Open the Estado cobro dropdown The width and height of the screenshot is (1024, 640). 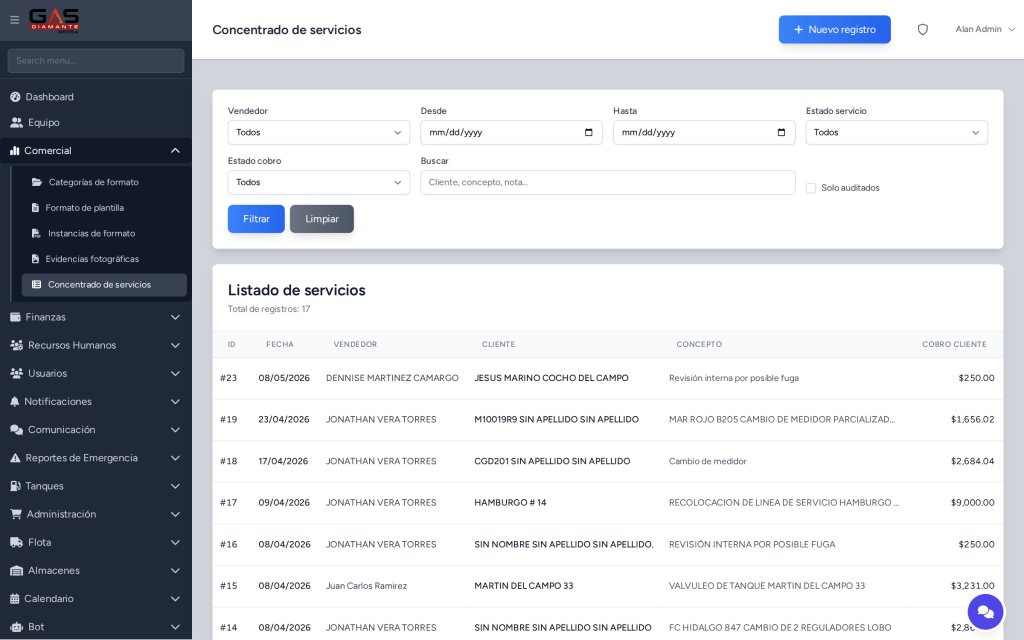[319, 182]
